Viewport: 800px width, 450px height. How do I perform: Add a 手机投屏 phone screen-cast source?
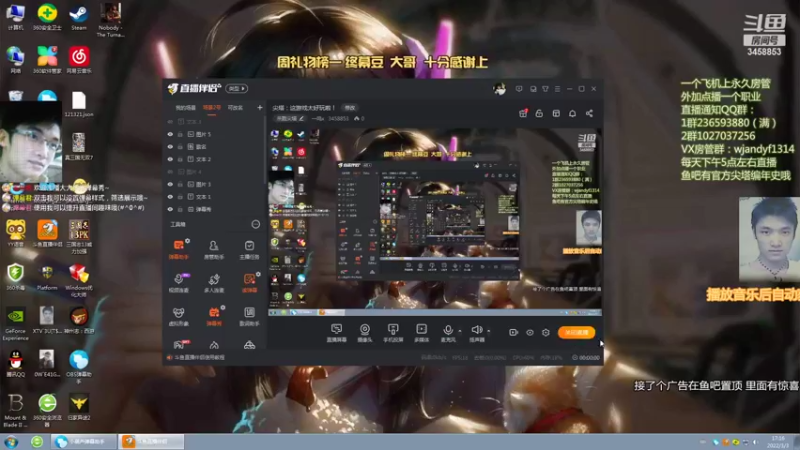tap(393, 333)
